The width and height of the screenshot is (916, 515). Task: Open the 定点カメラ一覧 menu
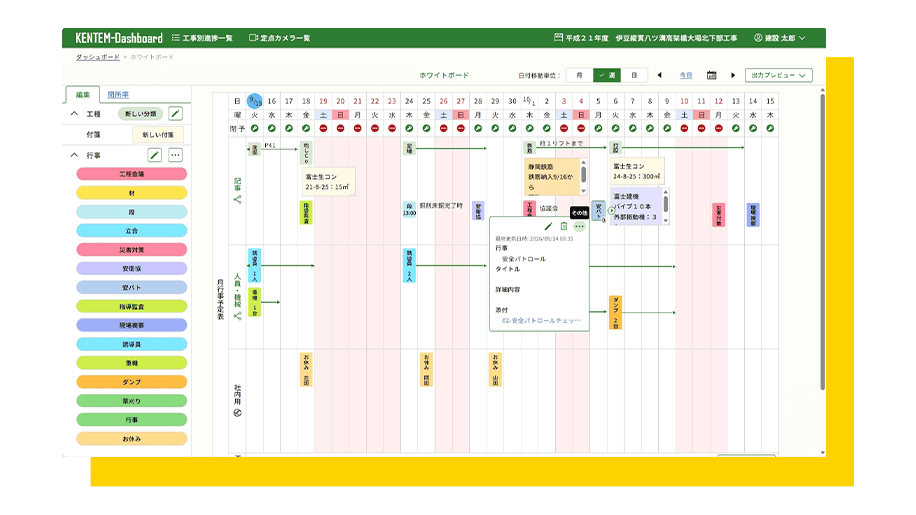pos(279,38)
